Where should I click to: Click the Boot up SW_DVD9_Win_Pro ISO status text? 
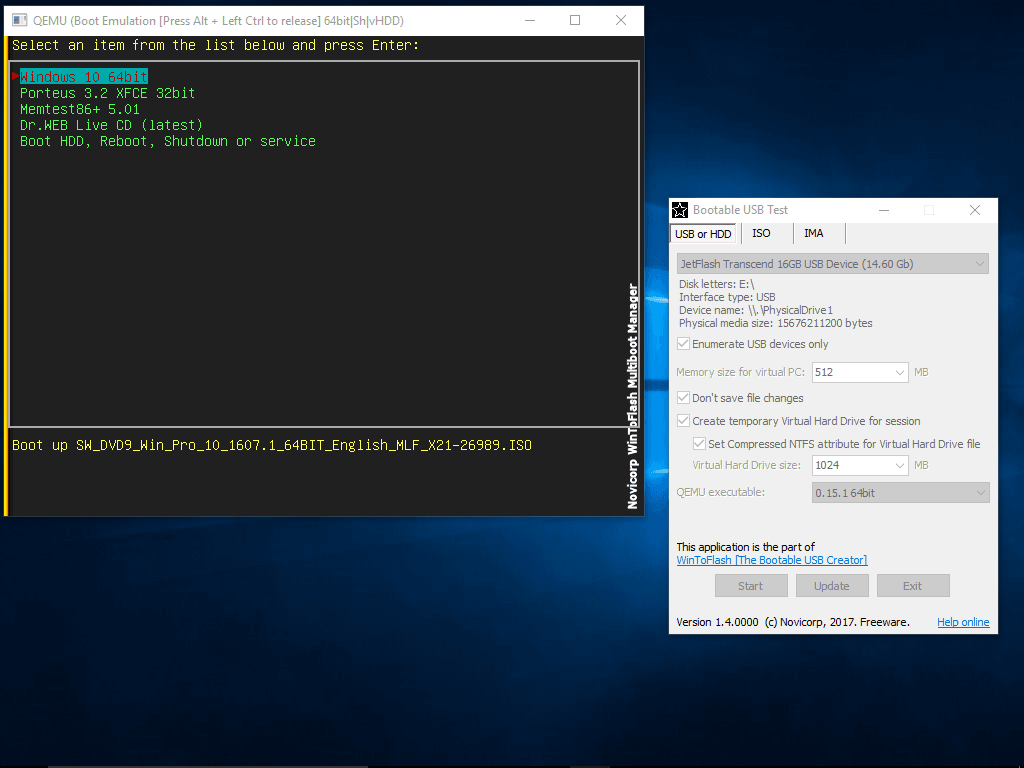click(272, 445)
